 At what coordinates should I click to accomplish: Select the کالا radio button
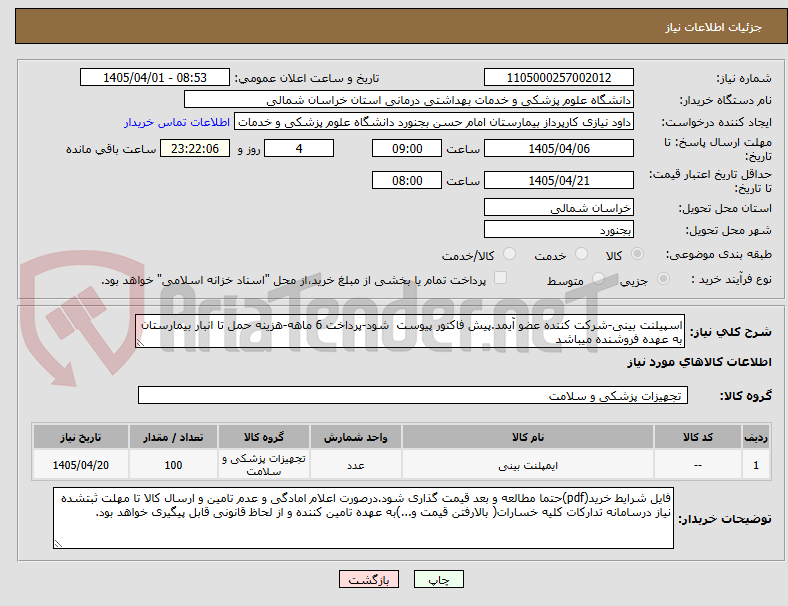[x=637, y=254]
